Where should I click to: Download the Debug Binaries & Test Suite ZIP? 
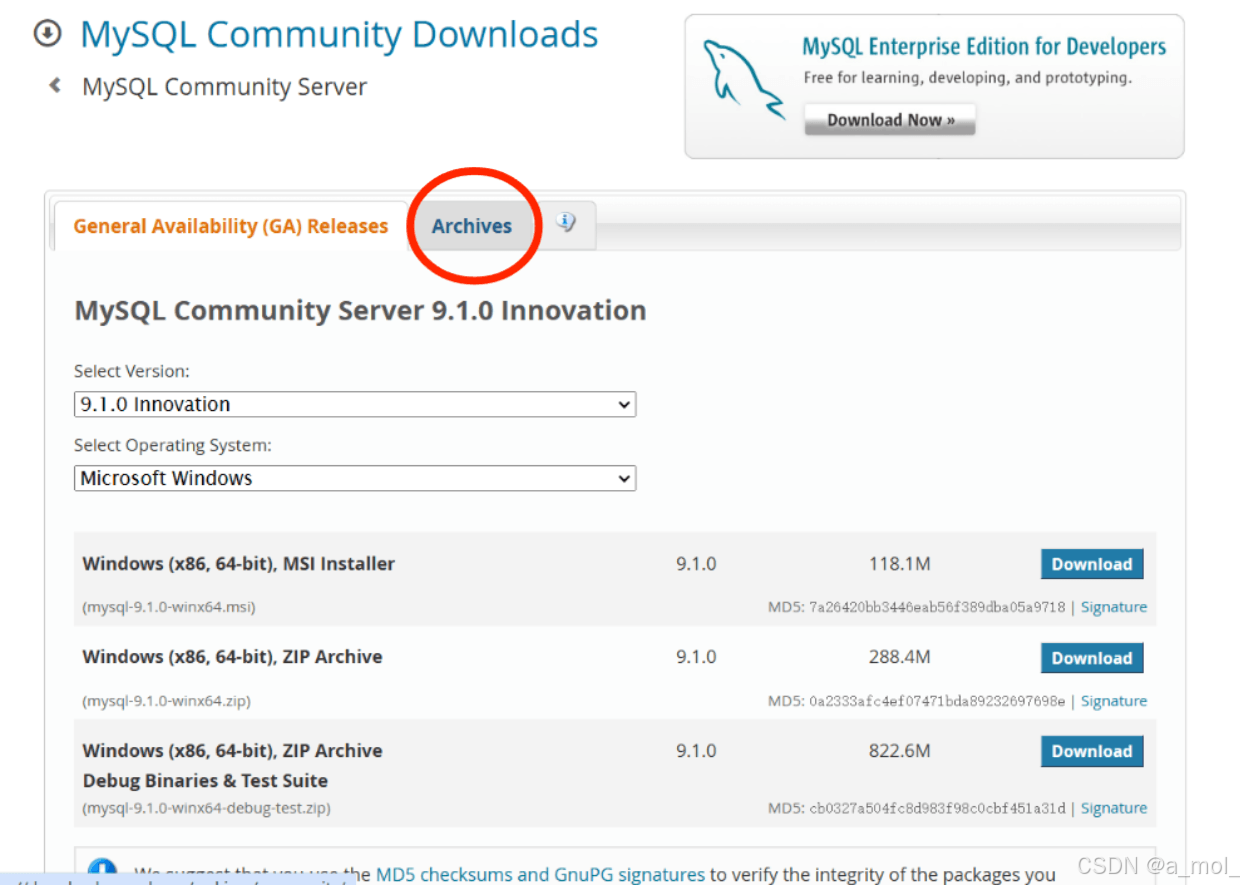tap(1092, 751)
